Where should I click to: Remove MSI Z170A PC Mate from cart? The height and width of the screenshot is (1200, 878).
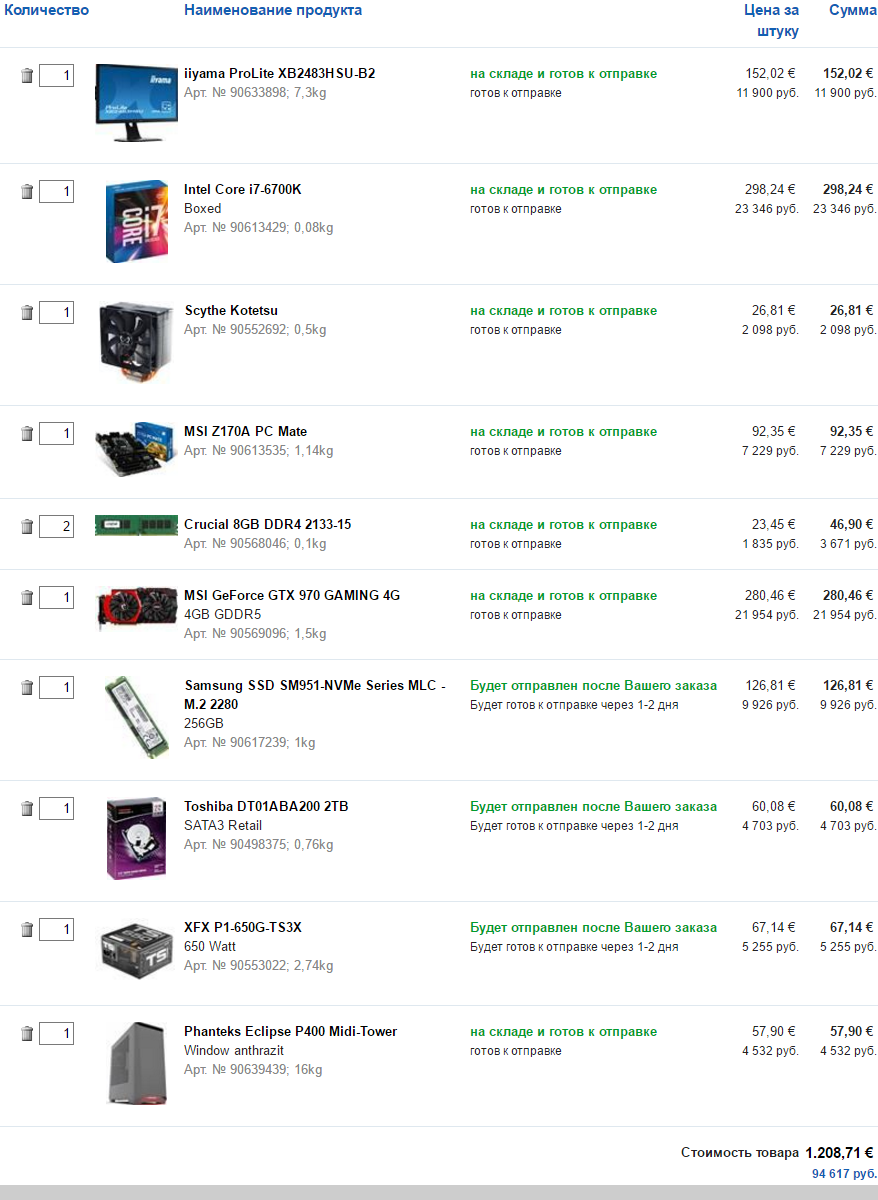coord(27,433)
